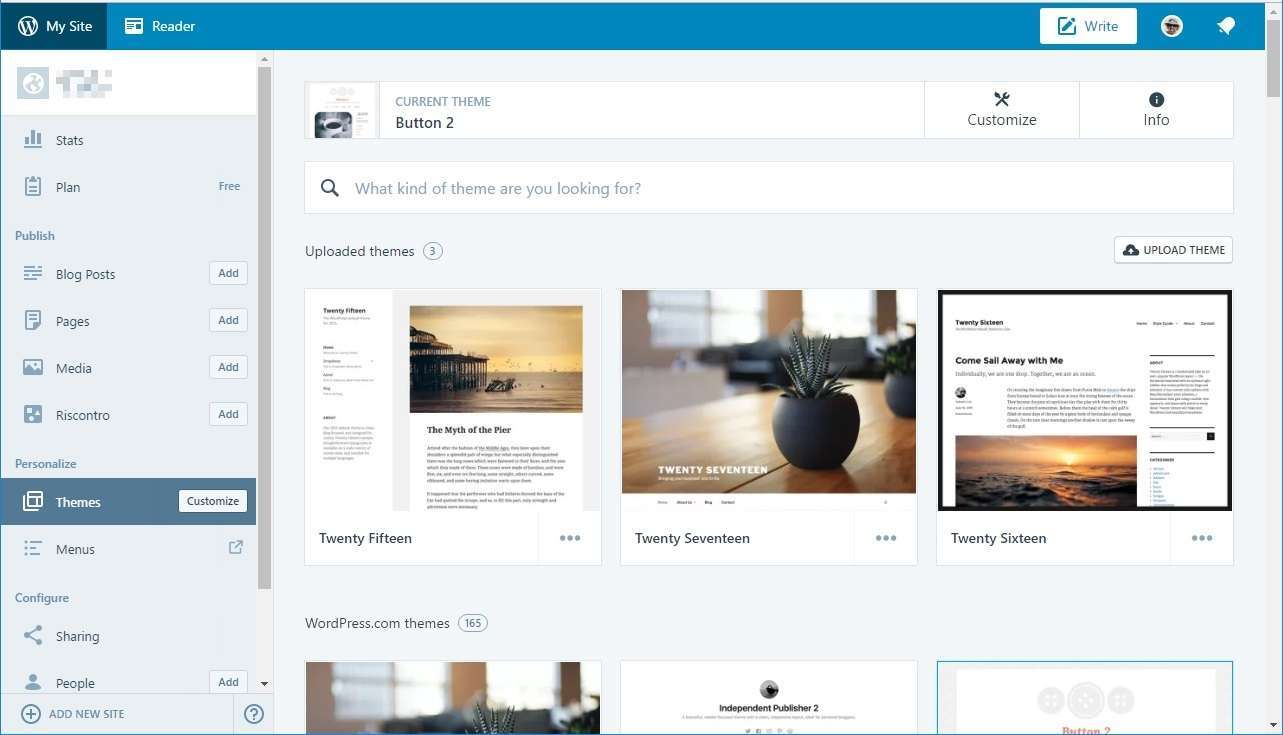Open the Stats menu item
1283x735 pixels.
128,140
